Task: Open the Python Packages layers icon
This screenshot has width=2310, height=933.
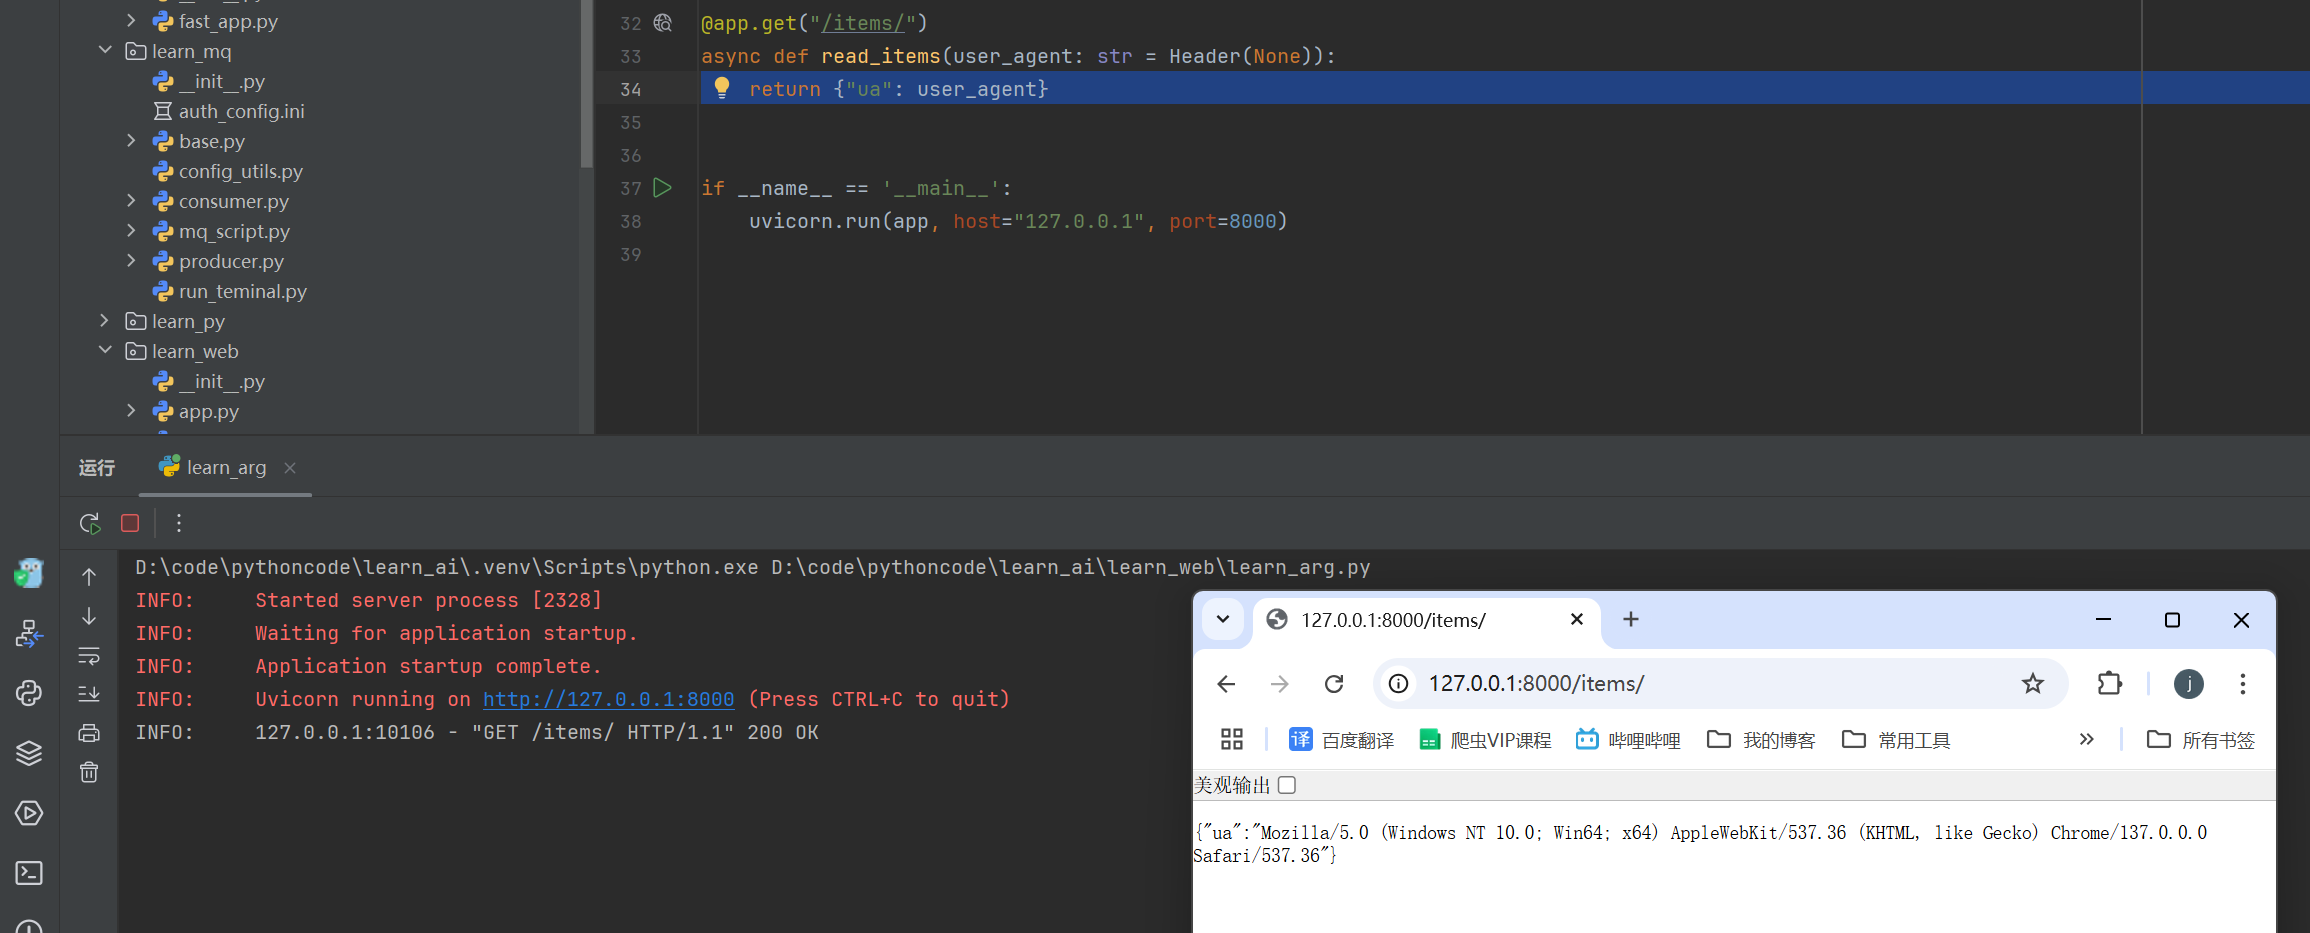Action: point(29,753)
